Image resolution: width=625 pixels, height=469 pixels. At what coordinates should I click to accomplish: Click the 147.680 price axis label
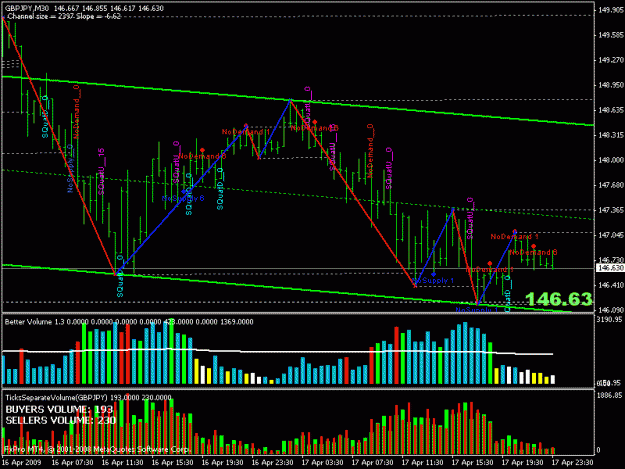(610, 185)
